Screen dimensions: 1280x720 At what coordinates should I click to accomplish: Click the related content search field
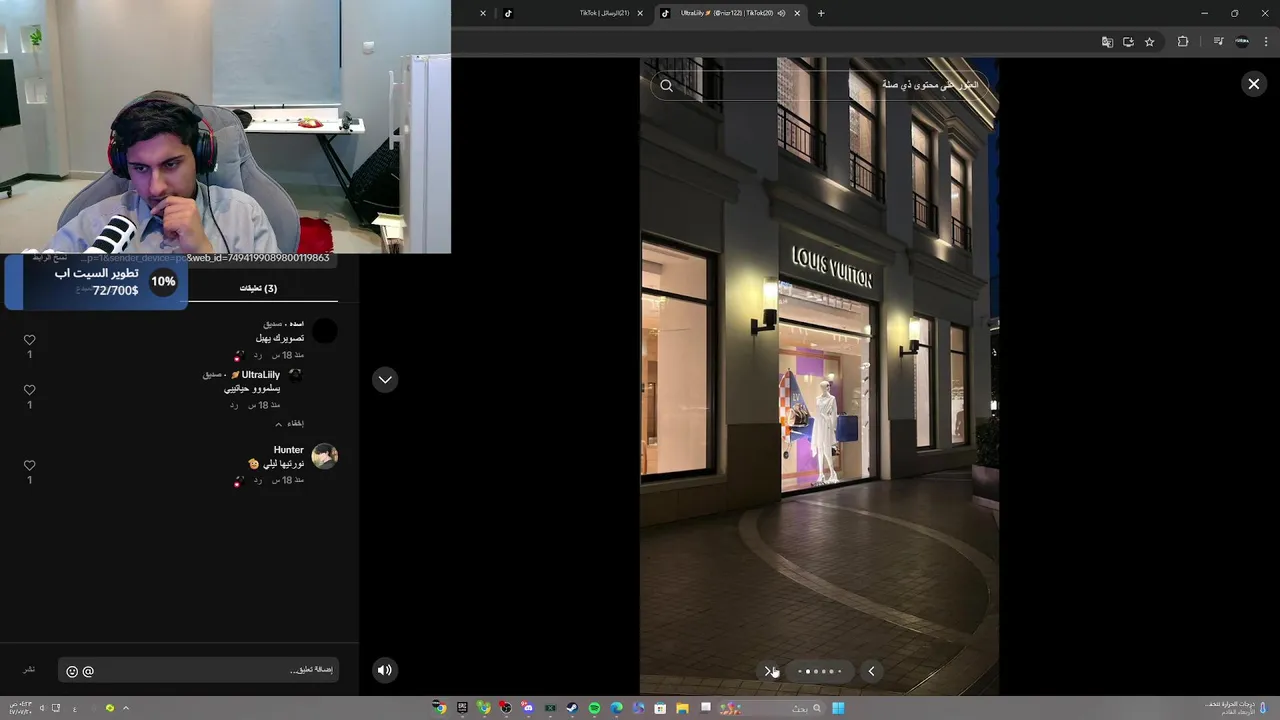(820, 86)
